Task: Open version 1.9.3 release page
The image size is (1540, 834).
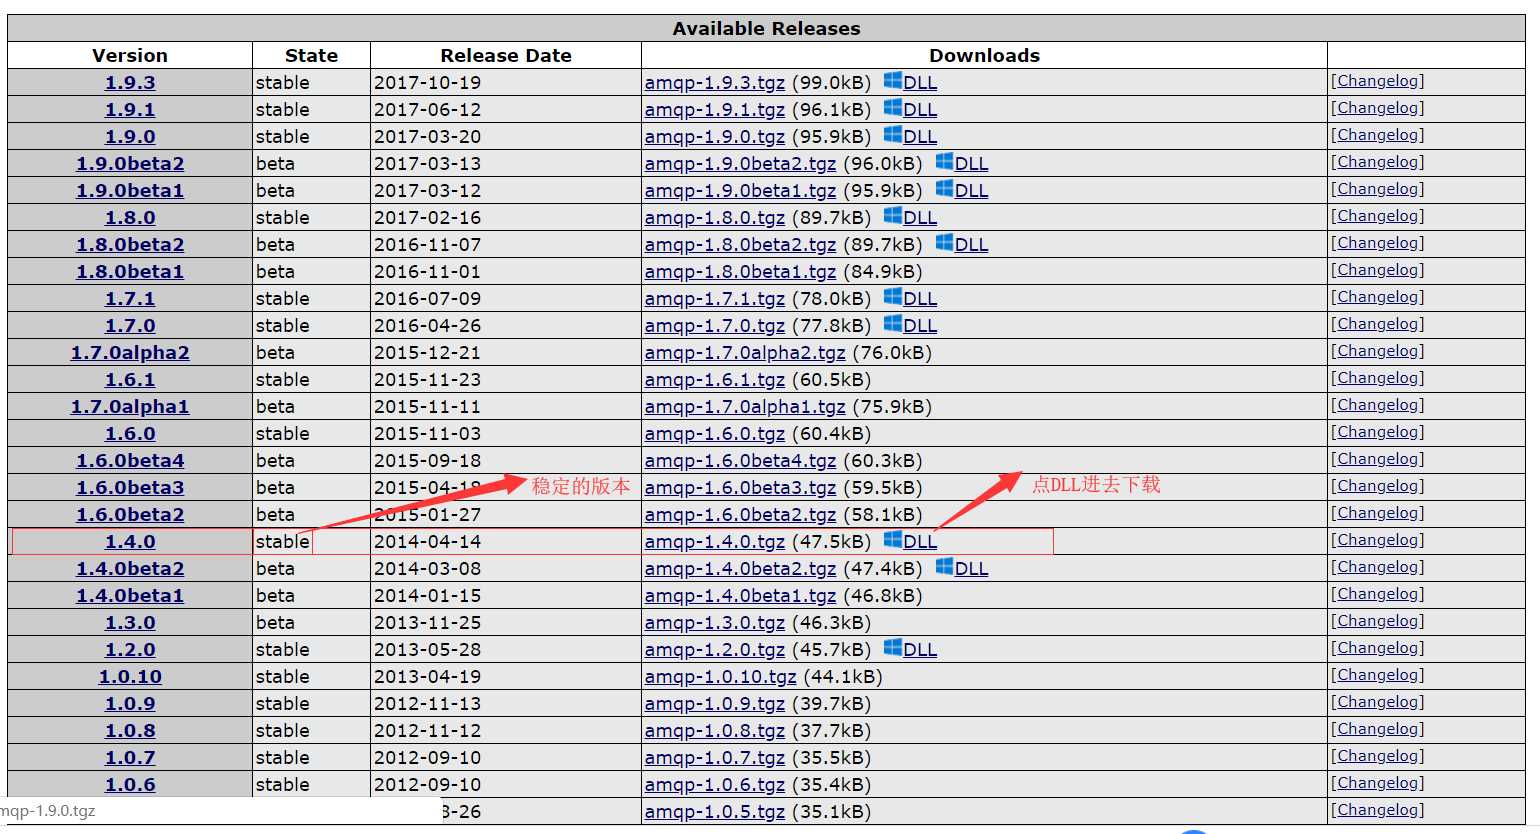Action: tap(130, 83)
